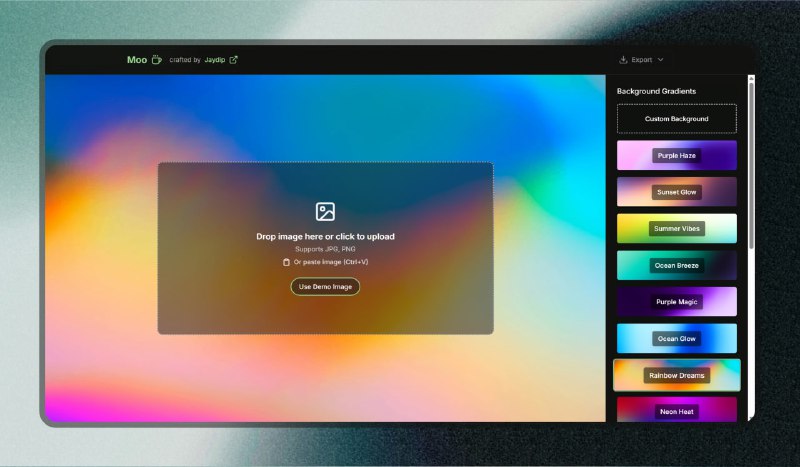The height and width of the screenshot is (467, 800).
Task: Apply the Purple Magic gradient
Action: [676, 301]
